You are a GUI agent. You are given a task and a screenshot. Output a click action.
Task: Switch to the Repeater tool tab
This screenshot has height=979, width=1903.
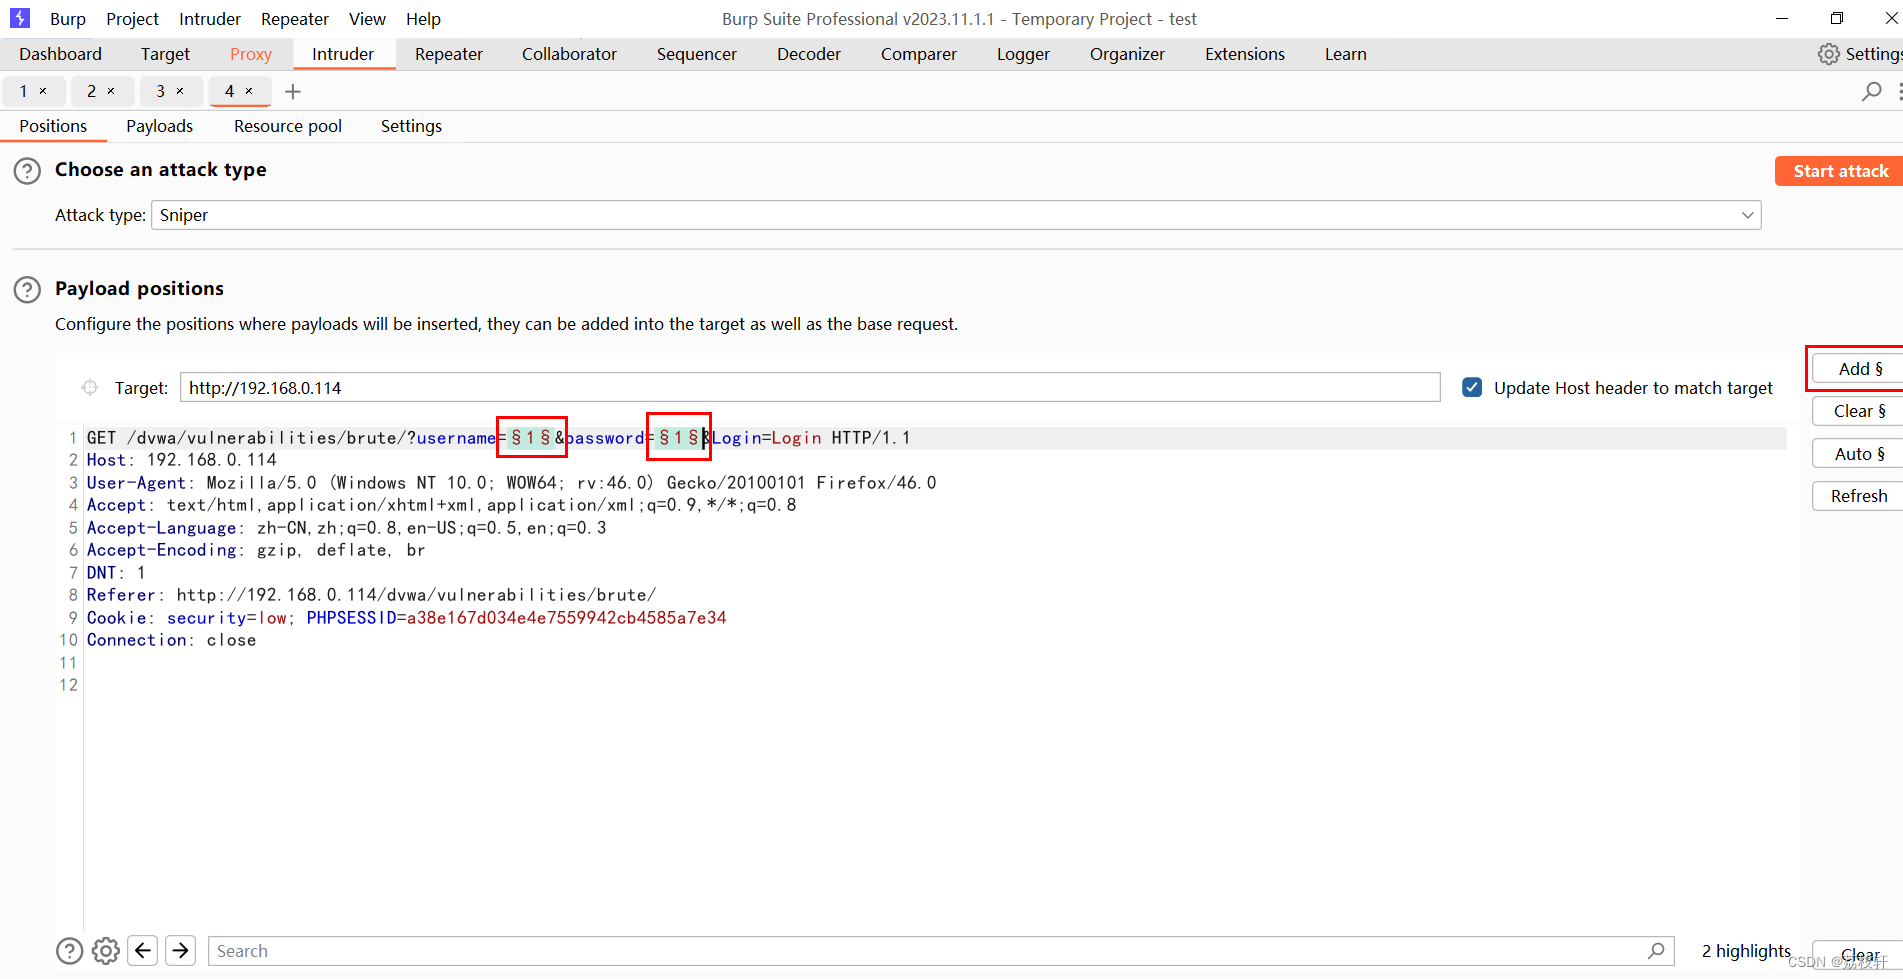449,54
